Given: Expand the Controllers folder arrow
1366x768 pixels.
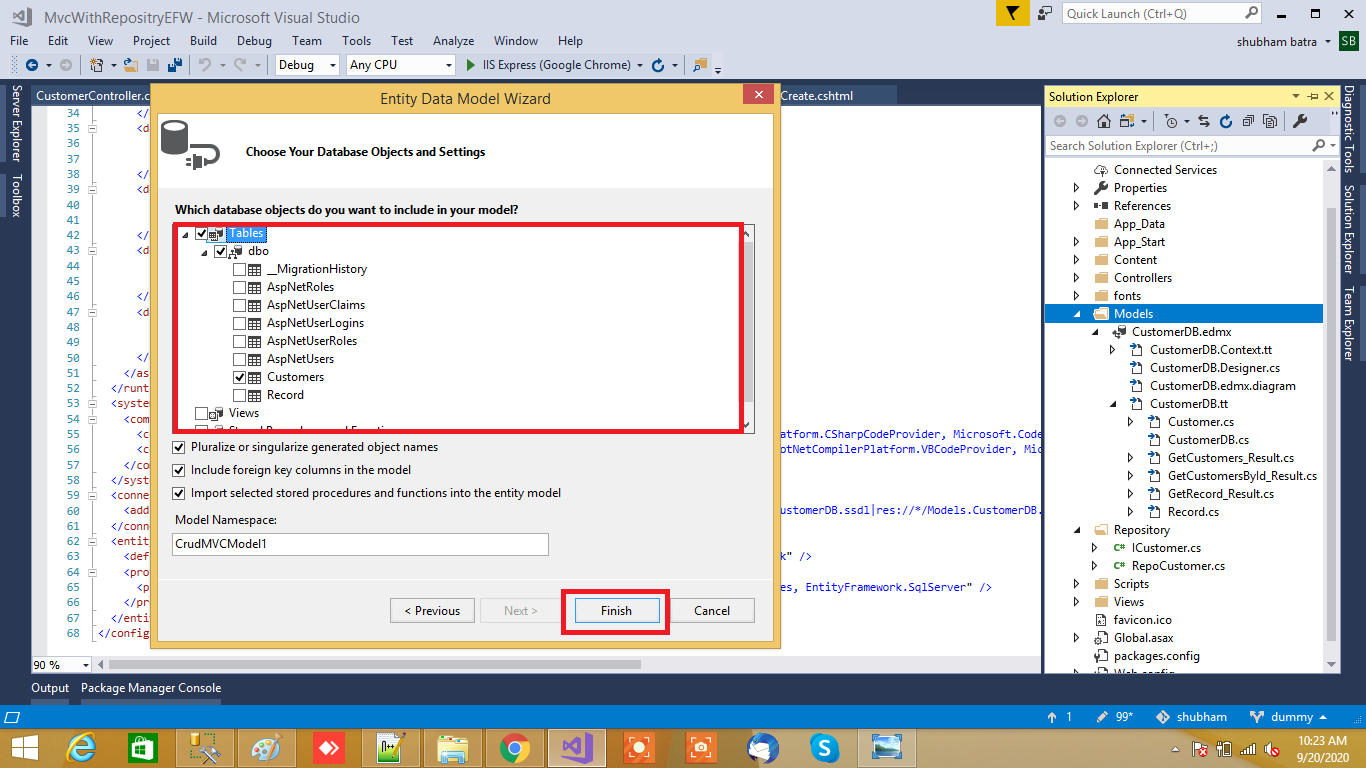Looking at the screenshot, I should [1077, 278].
